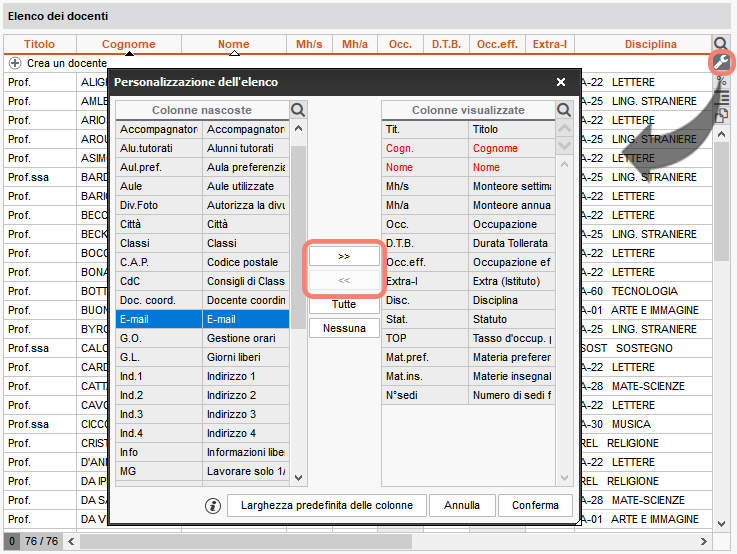This screenshot has height=554, width=737.
Task: Select the Mat.pref. Materia preferenziale row
Action: 468,358
